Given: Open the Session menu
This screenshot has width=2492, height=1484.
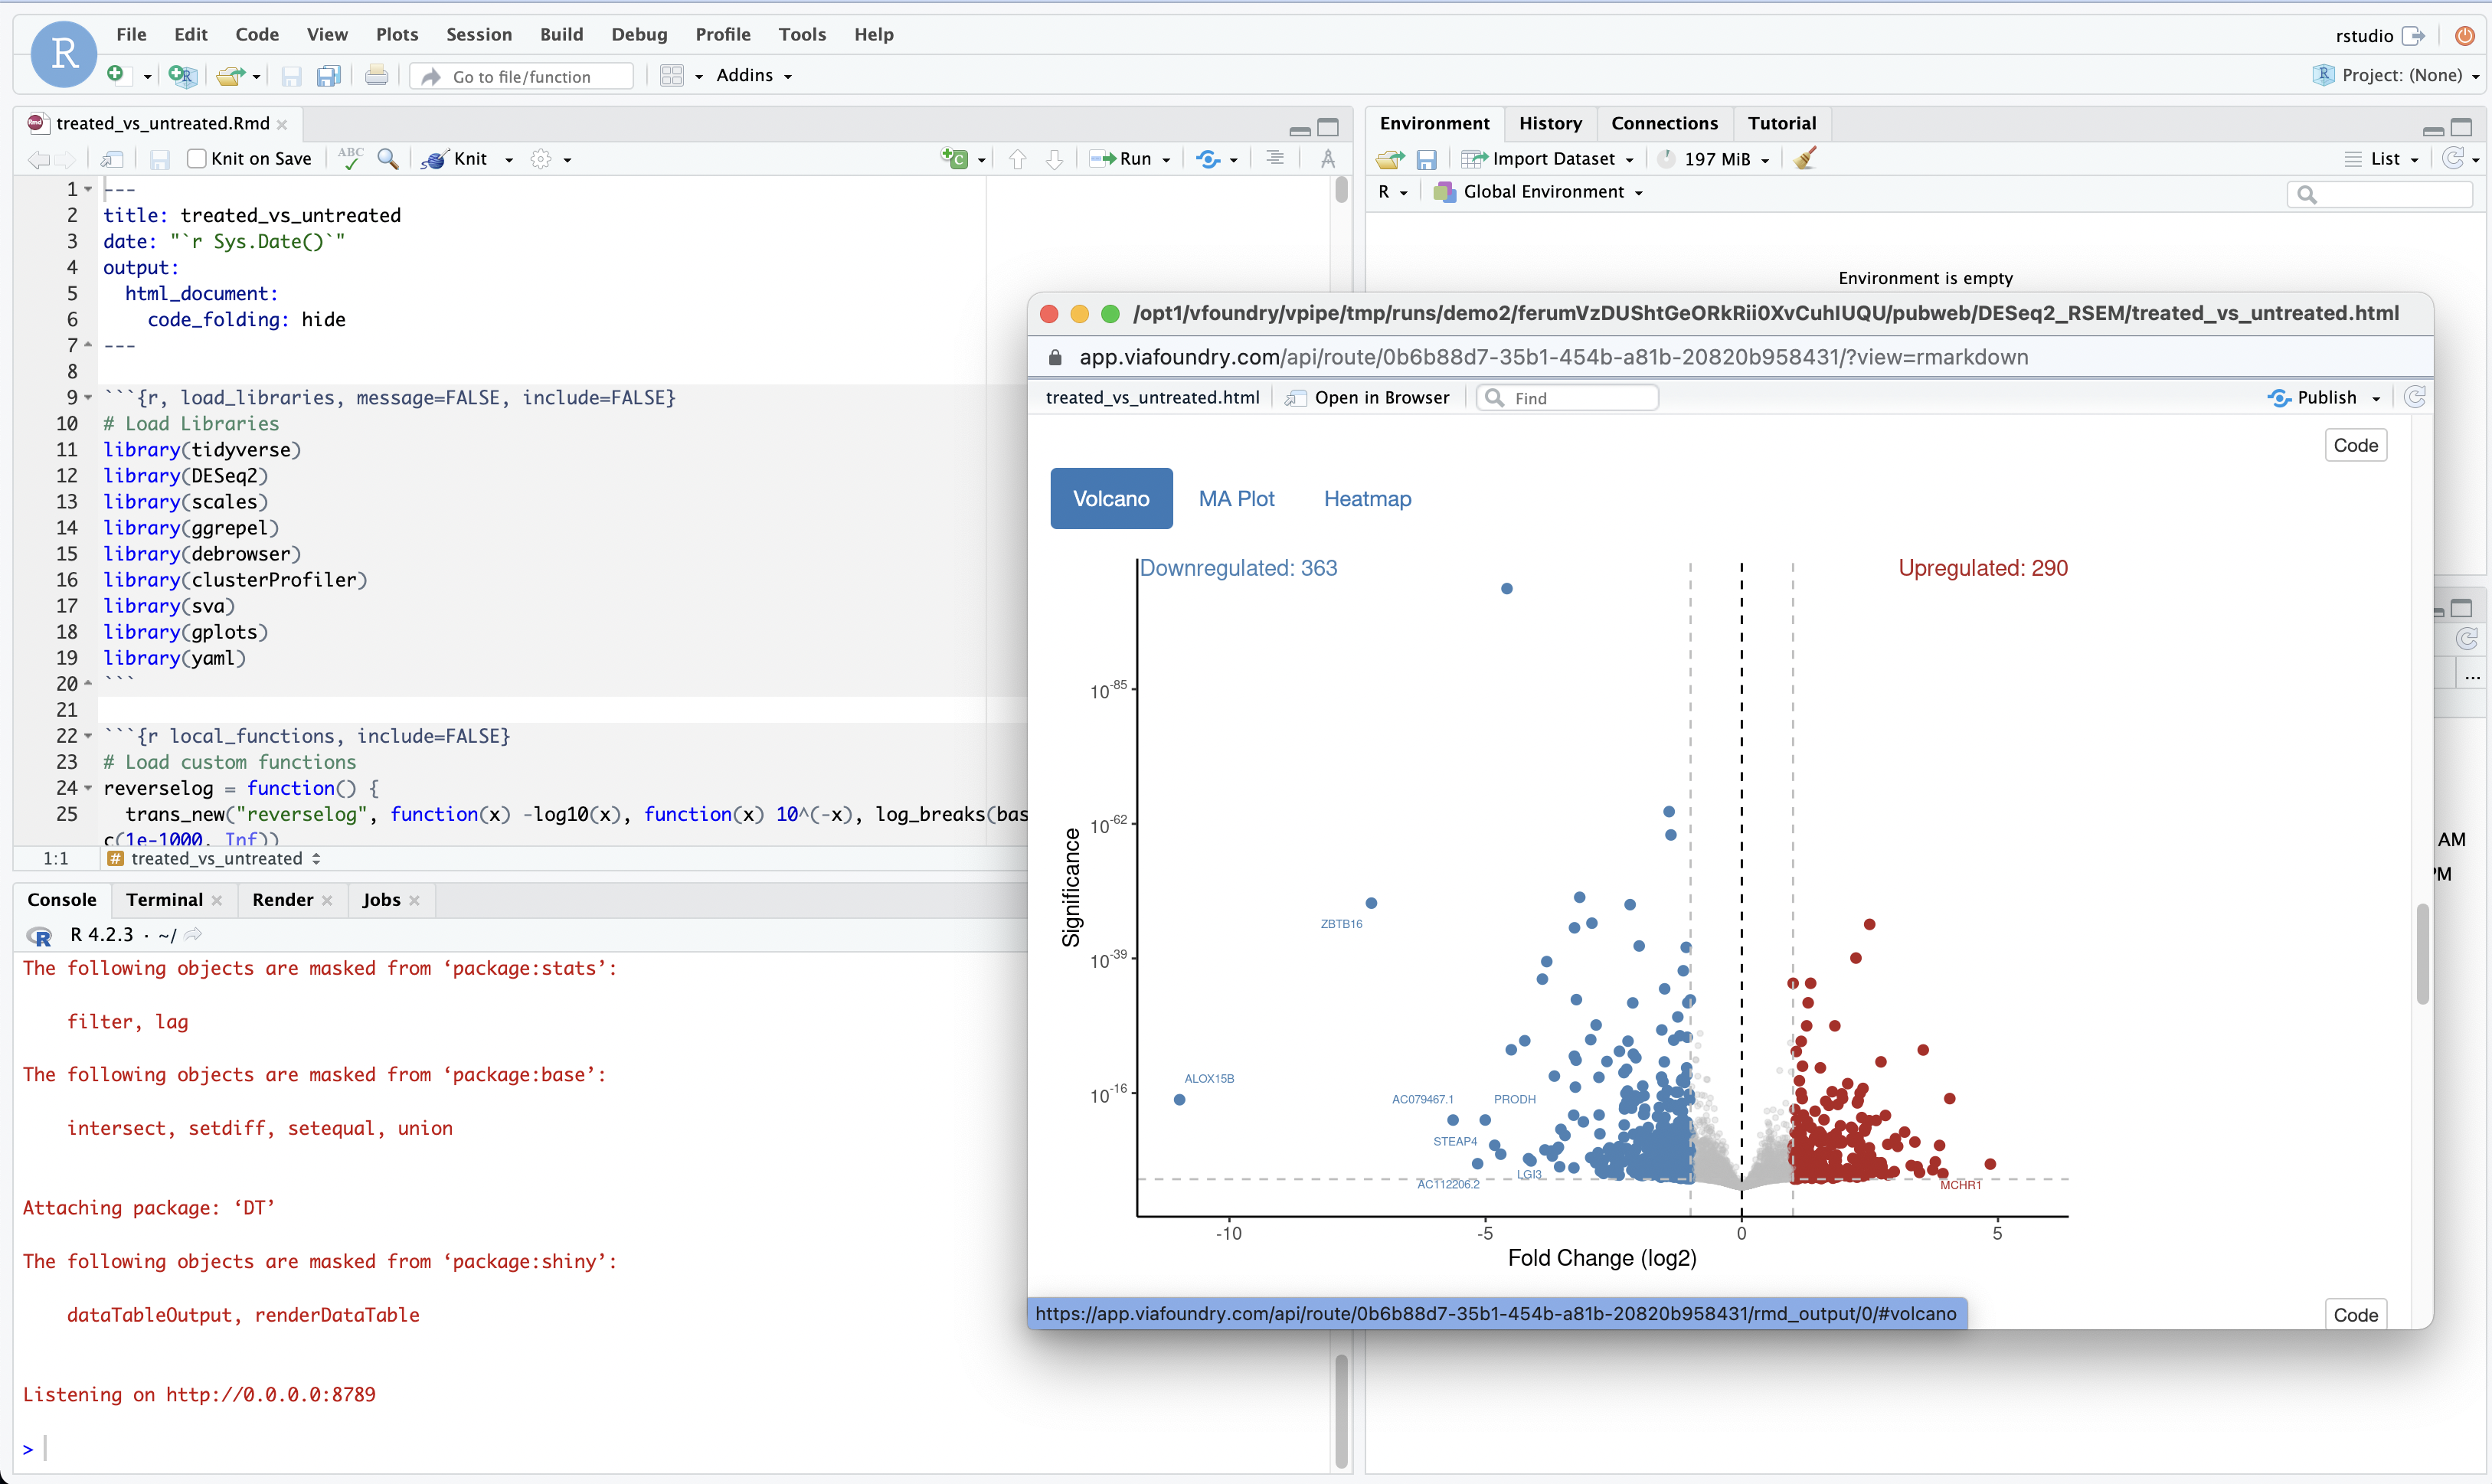Looking at the screenshot, I should click(x=479, y=34).
